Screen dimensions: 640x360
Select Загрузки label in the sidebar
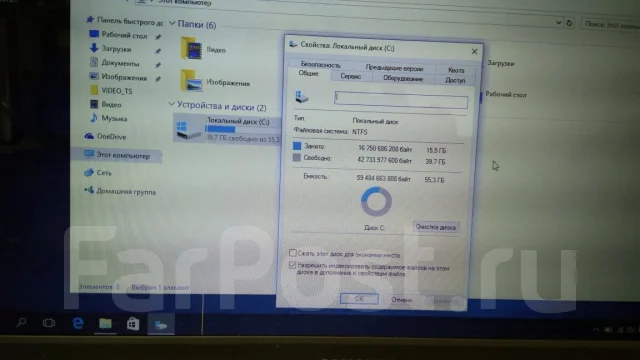[116, 49]
